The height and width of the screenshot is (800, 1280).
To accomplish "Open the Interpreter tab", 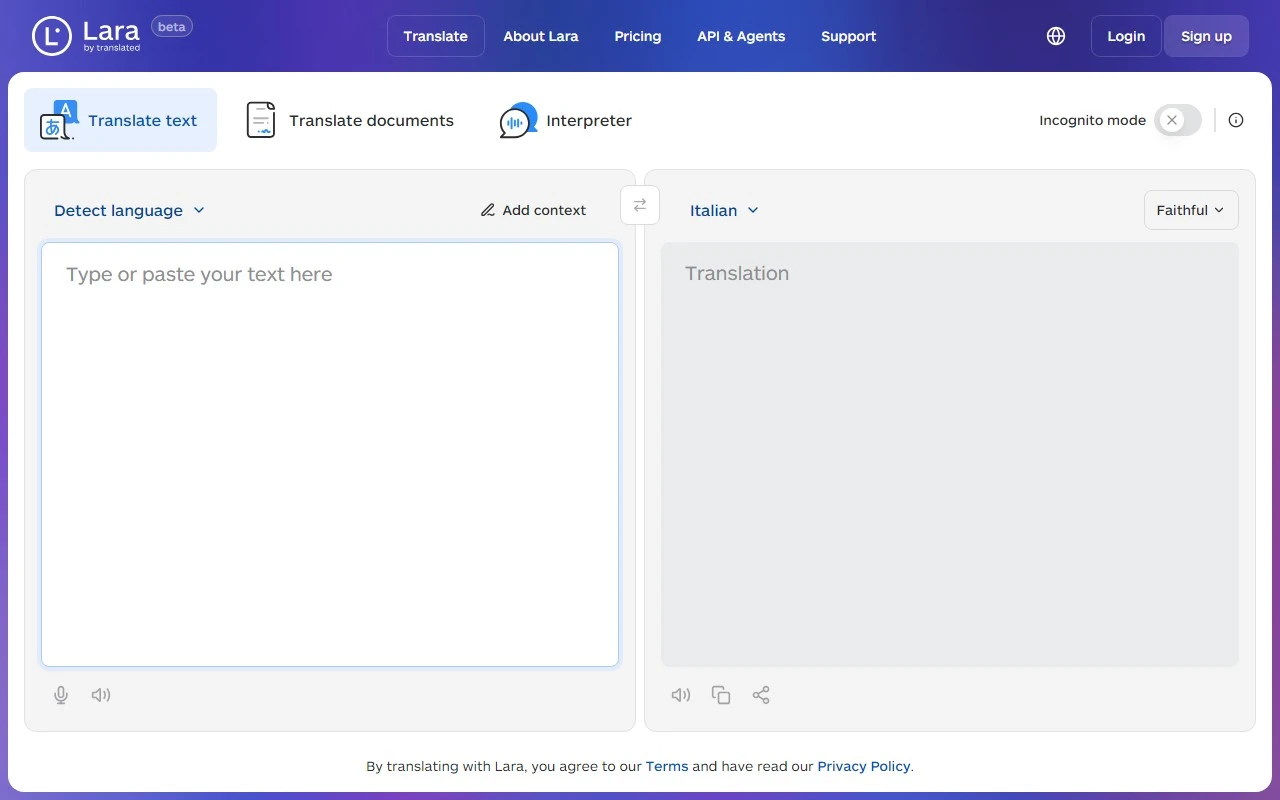I will point(566,120).
